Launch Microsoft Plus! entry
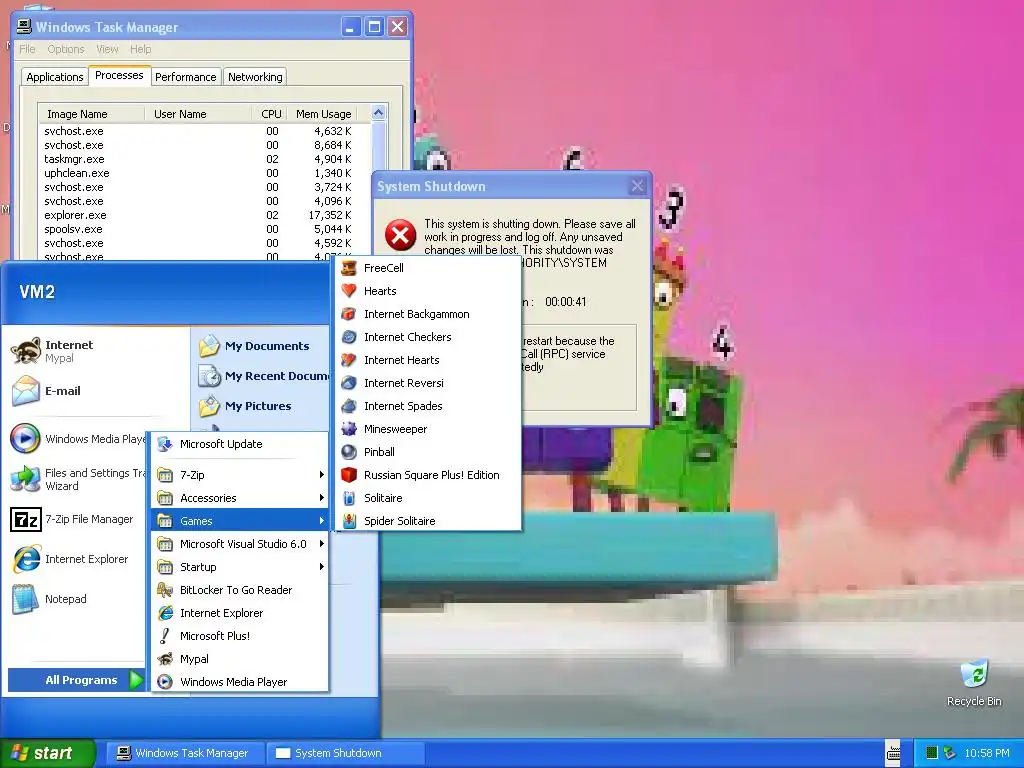 pos(240,635)
